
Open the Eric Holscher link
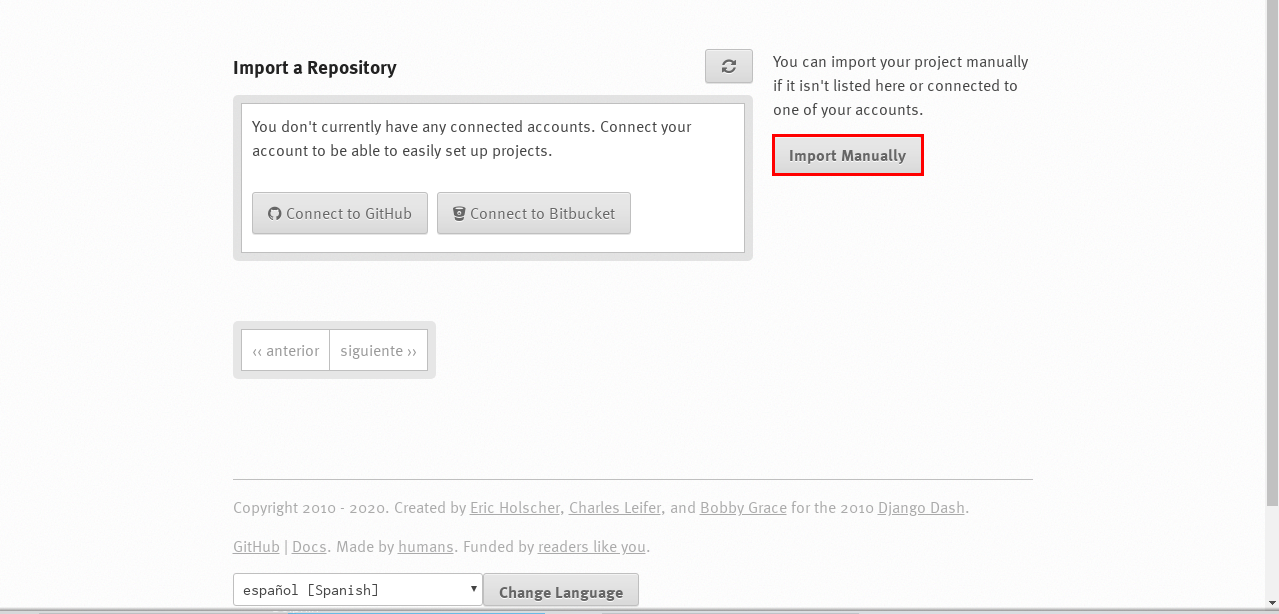pos(515,508)
